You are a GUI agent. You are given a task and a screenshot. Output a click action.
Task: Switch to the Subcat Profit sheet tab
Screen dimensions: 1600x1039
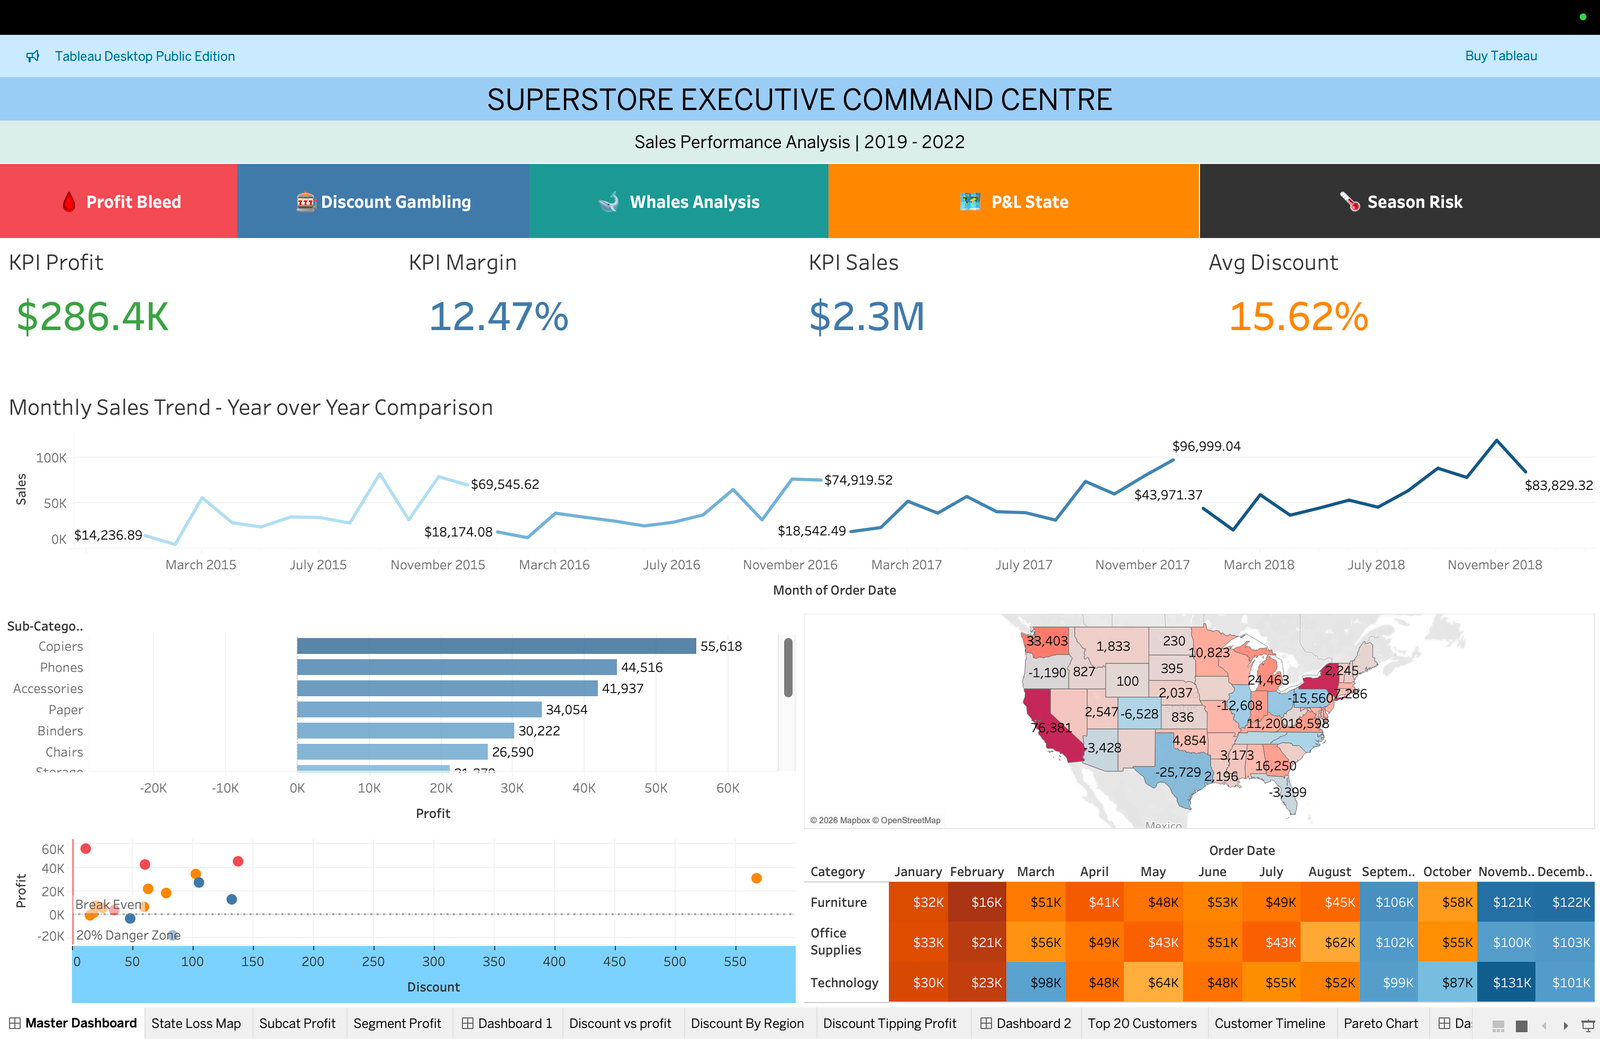297,1023
